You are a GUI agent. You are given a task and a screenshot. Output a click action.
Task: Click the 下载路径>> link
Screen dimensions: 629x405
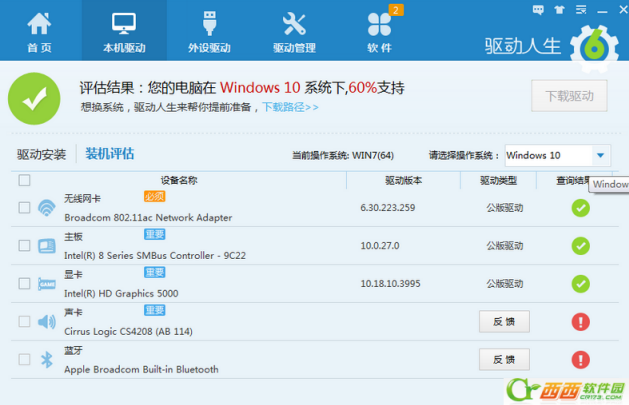click(x=290, y=107)
